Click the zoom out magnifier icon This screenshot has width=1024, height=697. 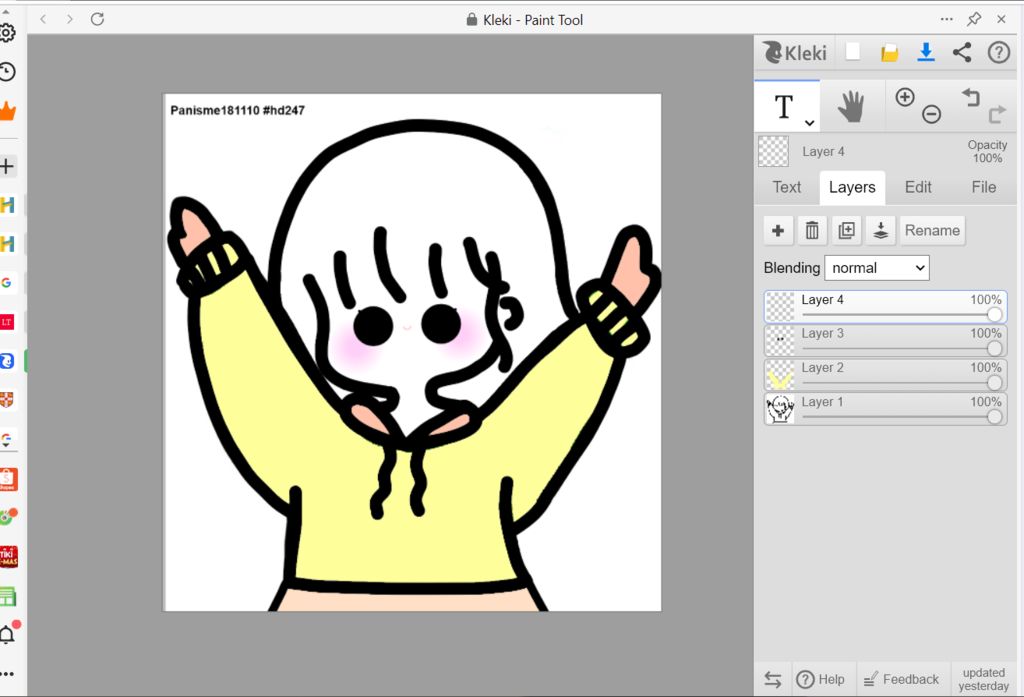(931, 114)
